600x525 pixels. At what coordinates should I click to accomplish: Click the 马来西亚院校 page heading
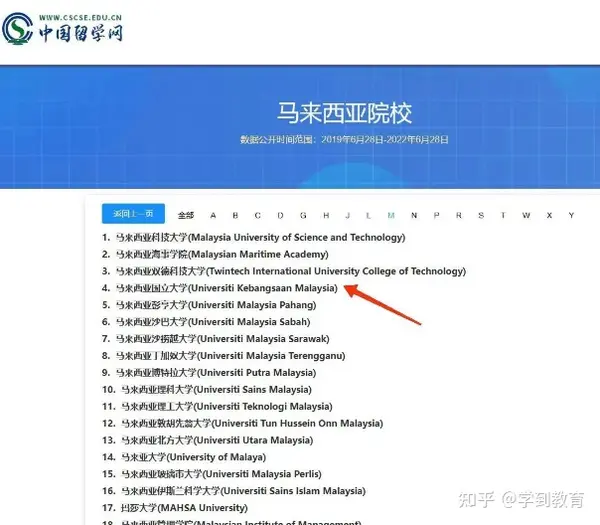point(344,113)
